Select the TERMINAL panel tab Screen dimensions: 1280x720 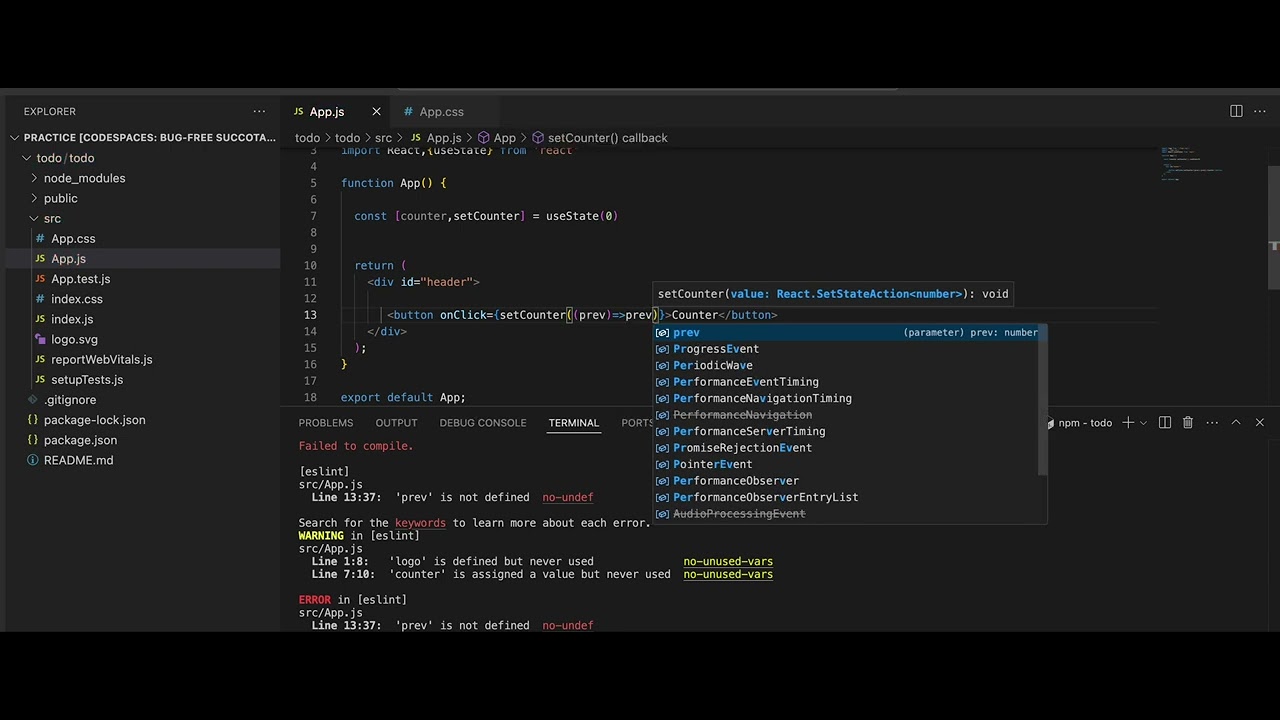click(574, 423)
